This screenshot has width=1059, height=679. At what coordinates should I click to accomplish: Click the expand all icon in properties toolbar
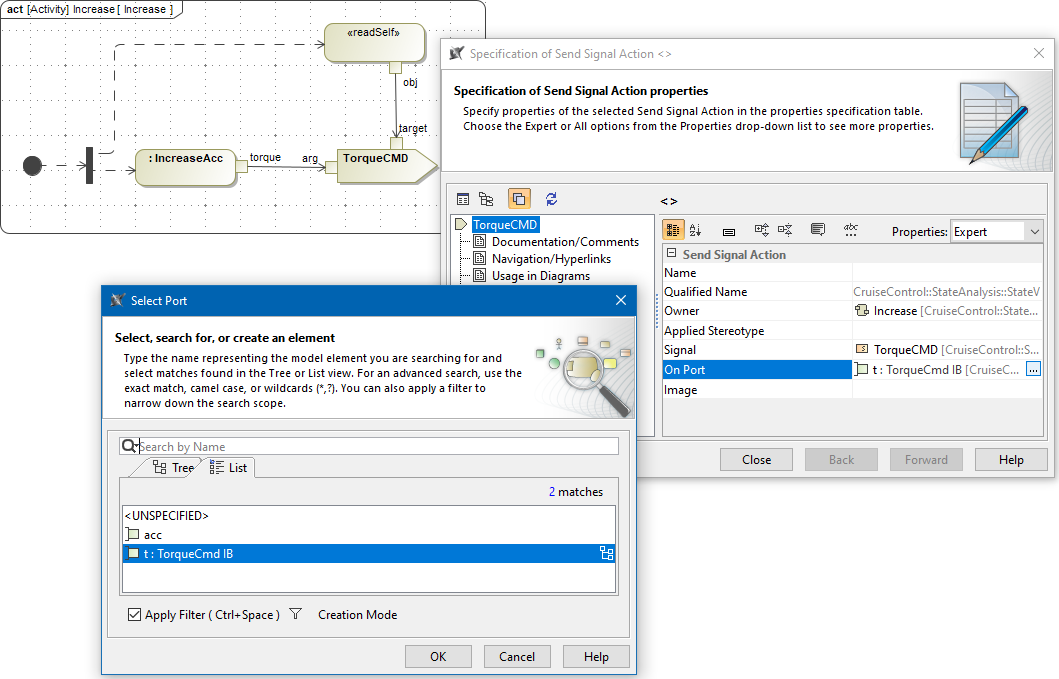[x=761, y=230]
